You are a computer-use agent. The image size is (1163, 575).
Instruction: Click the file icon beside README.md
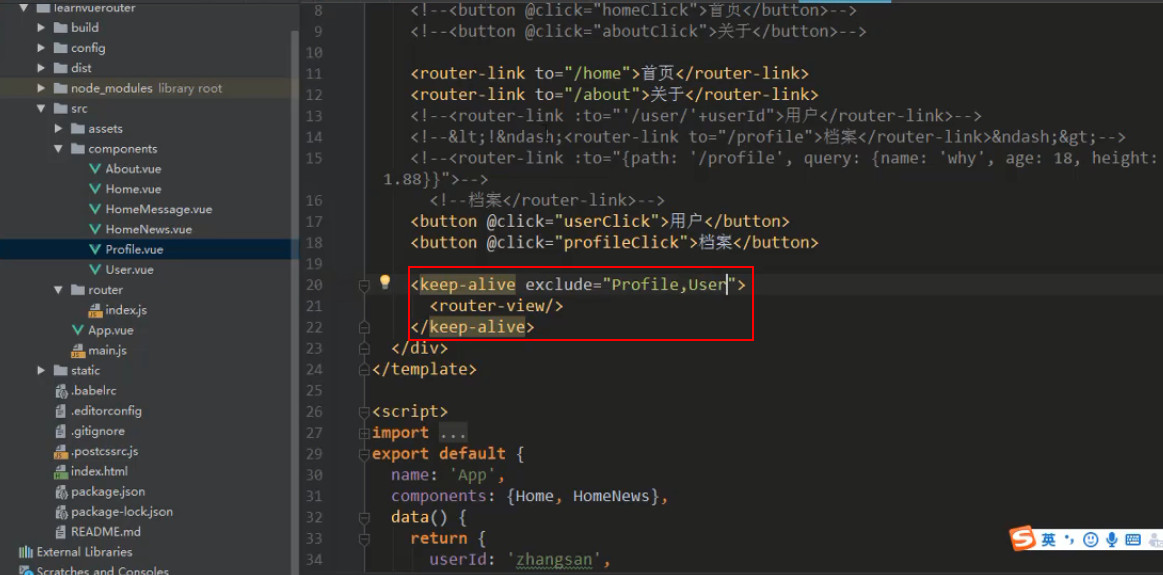pos(61,532)
